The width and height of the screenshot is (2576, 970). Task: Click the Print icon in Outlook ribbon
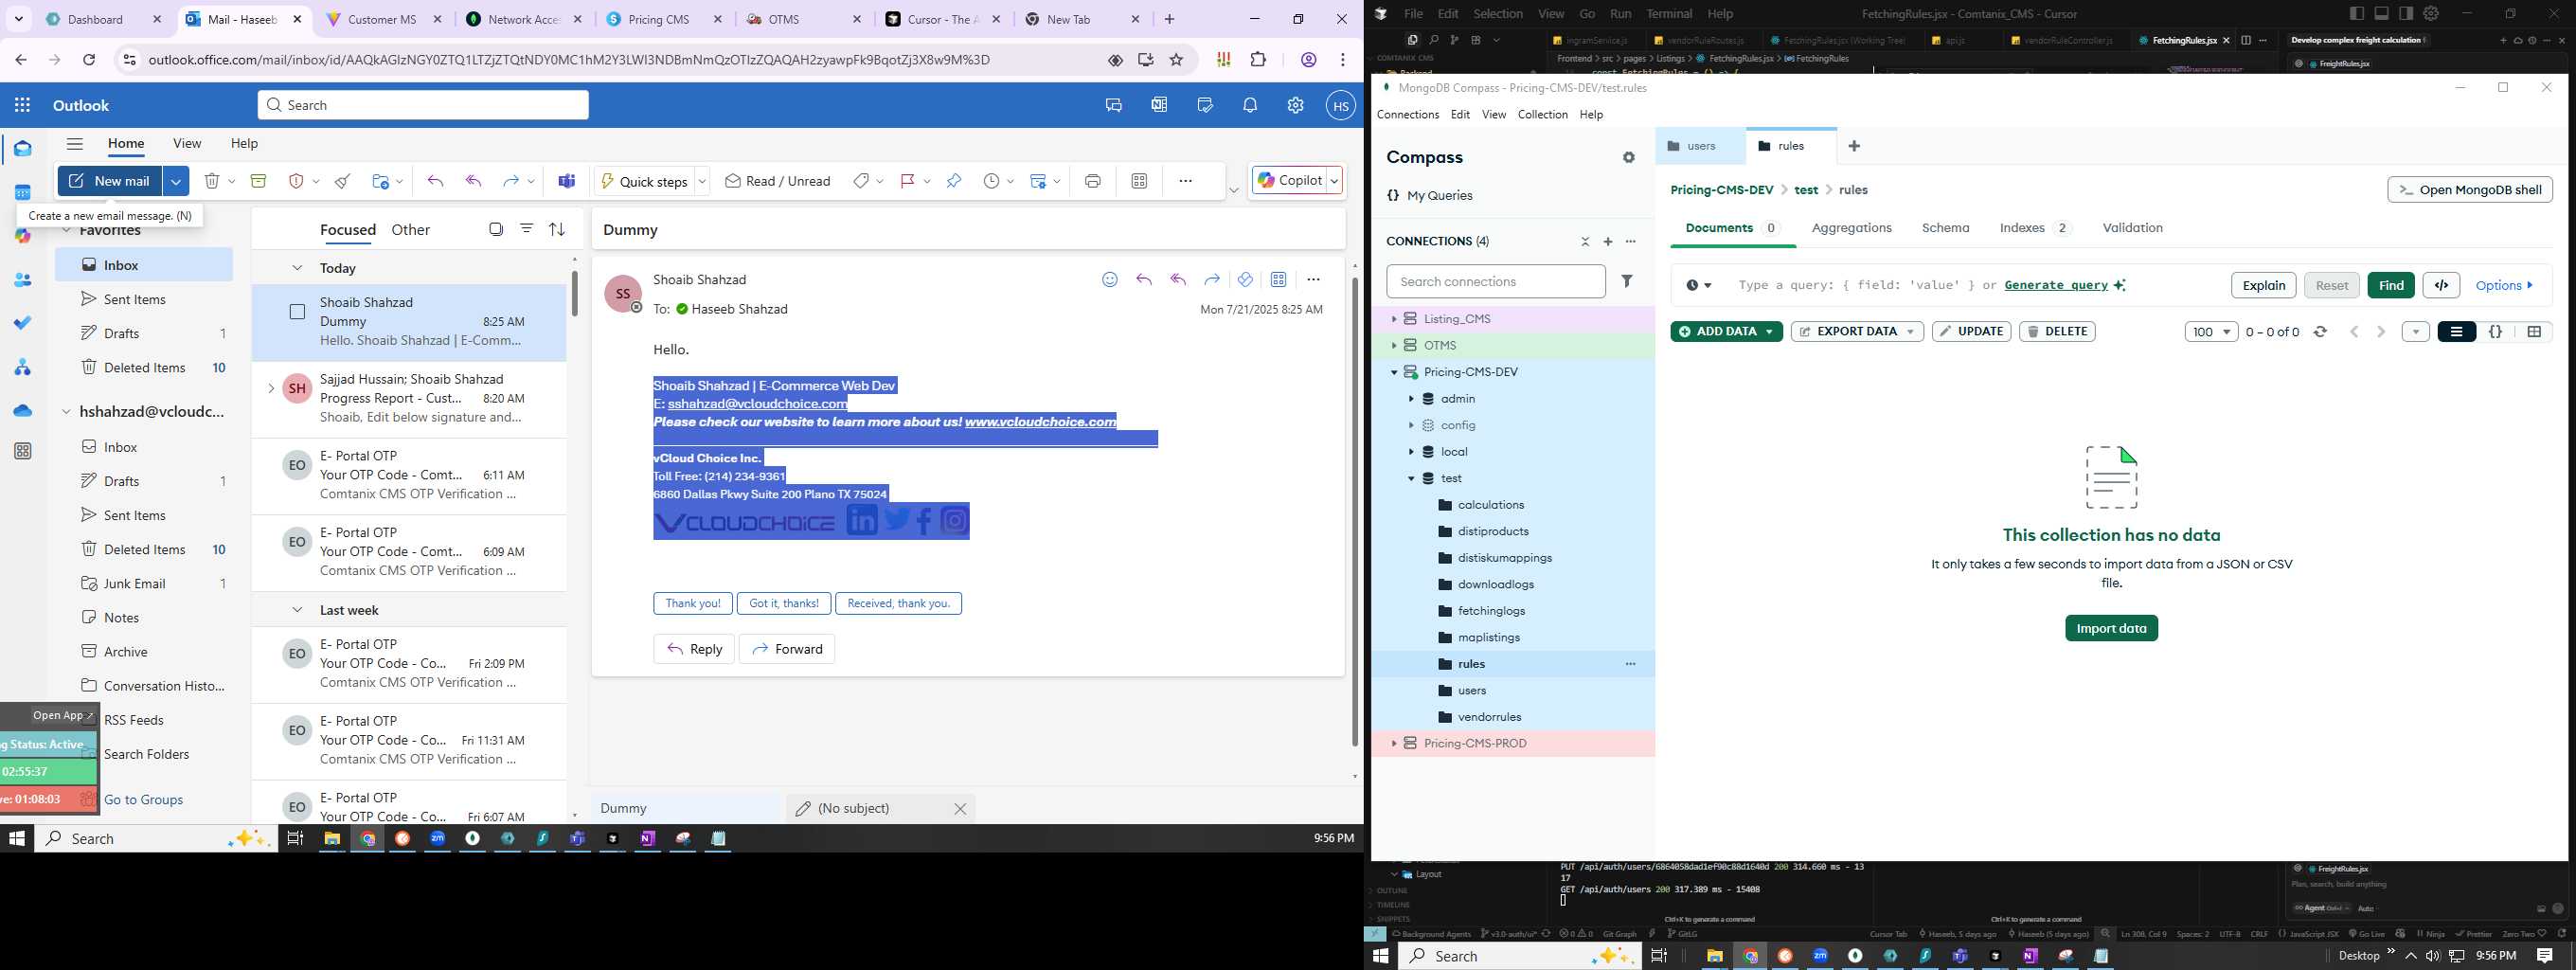pyautogui.click(x=1093, y=181)
